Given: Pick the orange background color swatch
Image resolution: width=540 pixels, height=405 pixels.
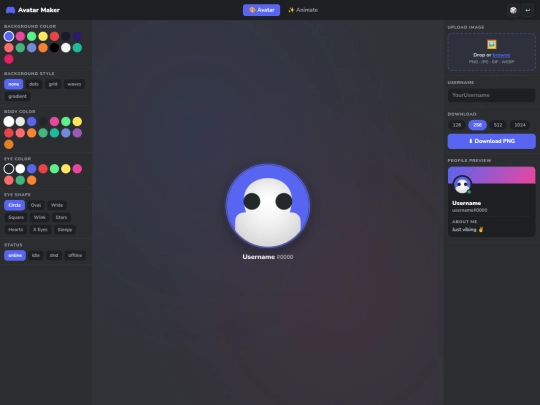Looking at the screenshot, I should click(x=43, y=48).
